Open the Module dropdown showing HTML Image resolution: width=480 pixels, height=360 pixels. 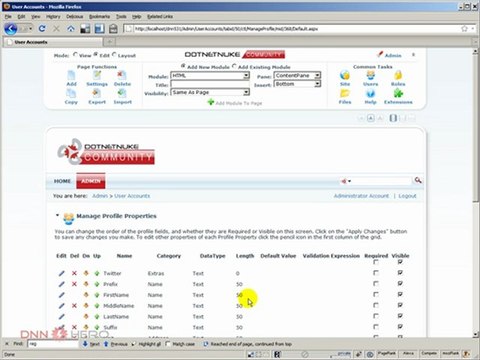(210, 76)
